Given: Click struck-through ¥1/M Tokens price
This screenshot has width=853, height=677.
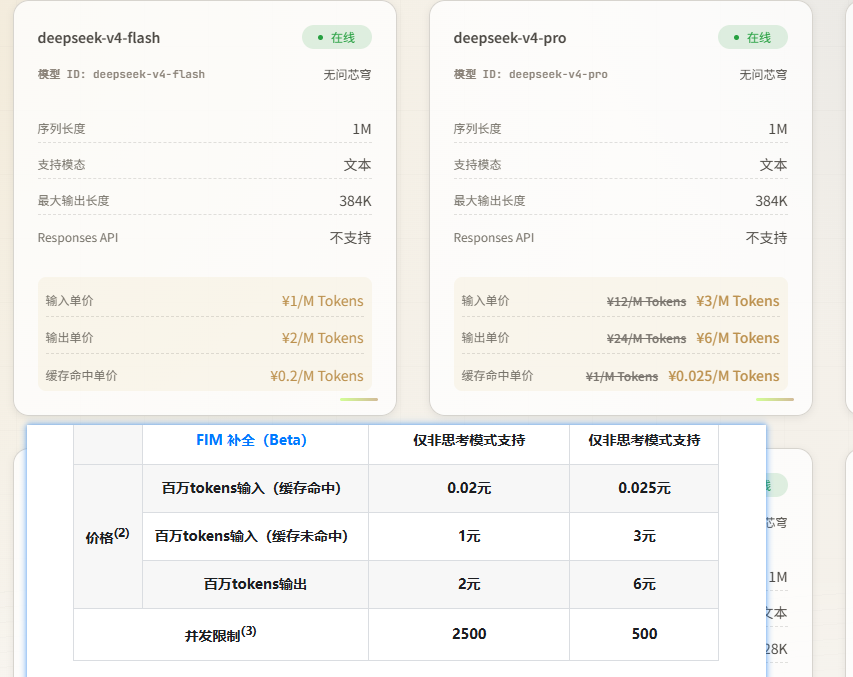Looking at the screenshot, I should (x=622, y=377).
